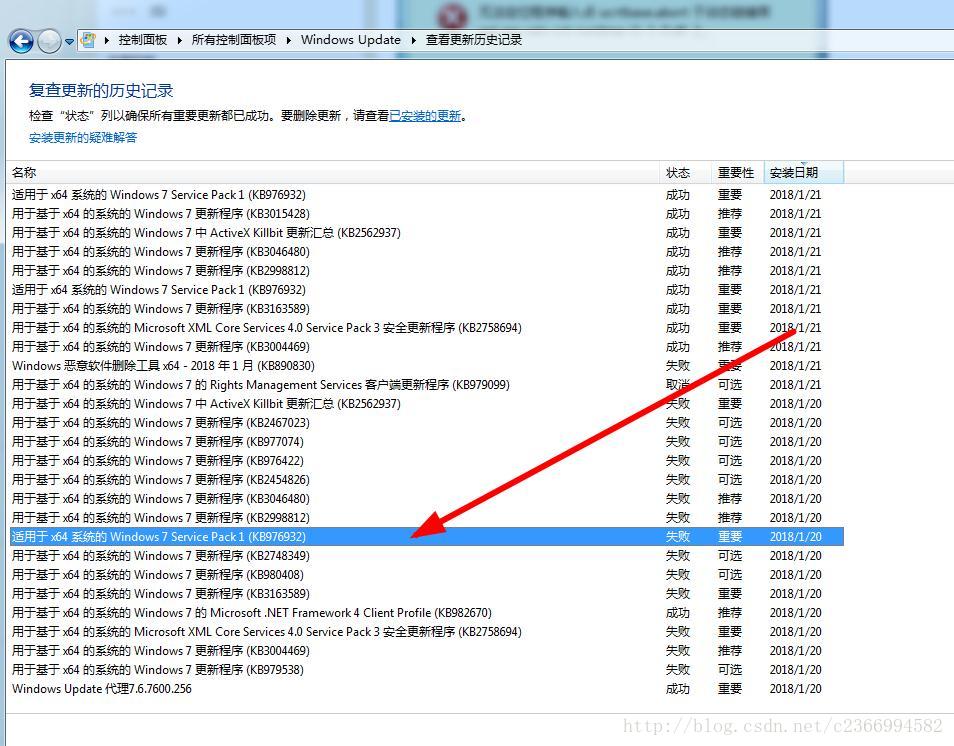This screenshot has width=954, height=746.
Task: Expand the root arrow before 控制面板 breadcrumb
Action: point(107,40)
